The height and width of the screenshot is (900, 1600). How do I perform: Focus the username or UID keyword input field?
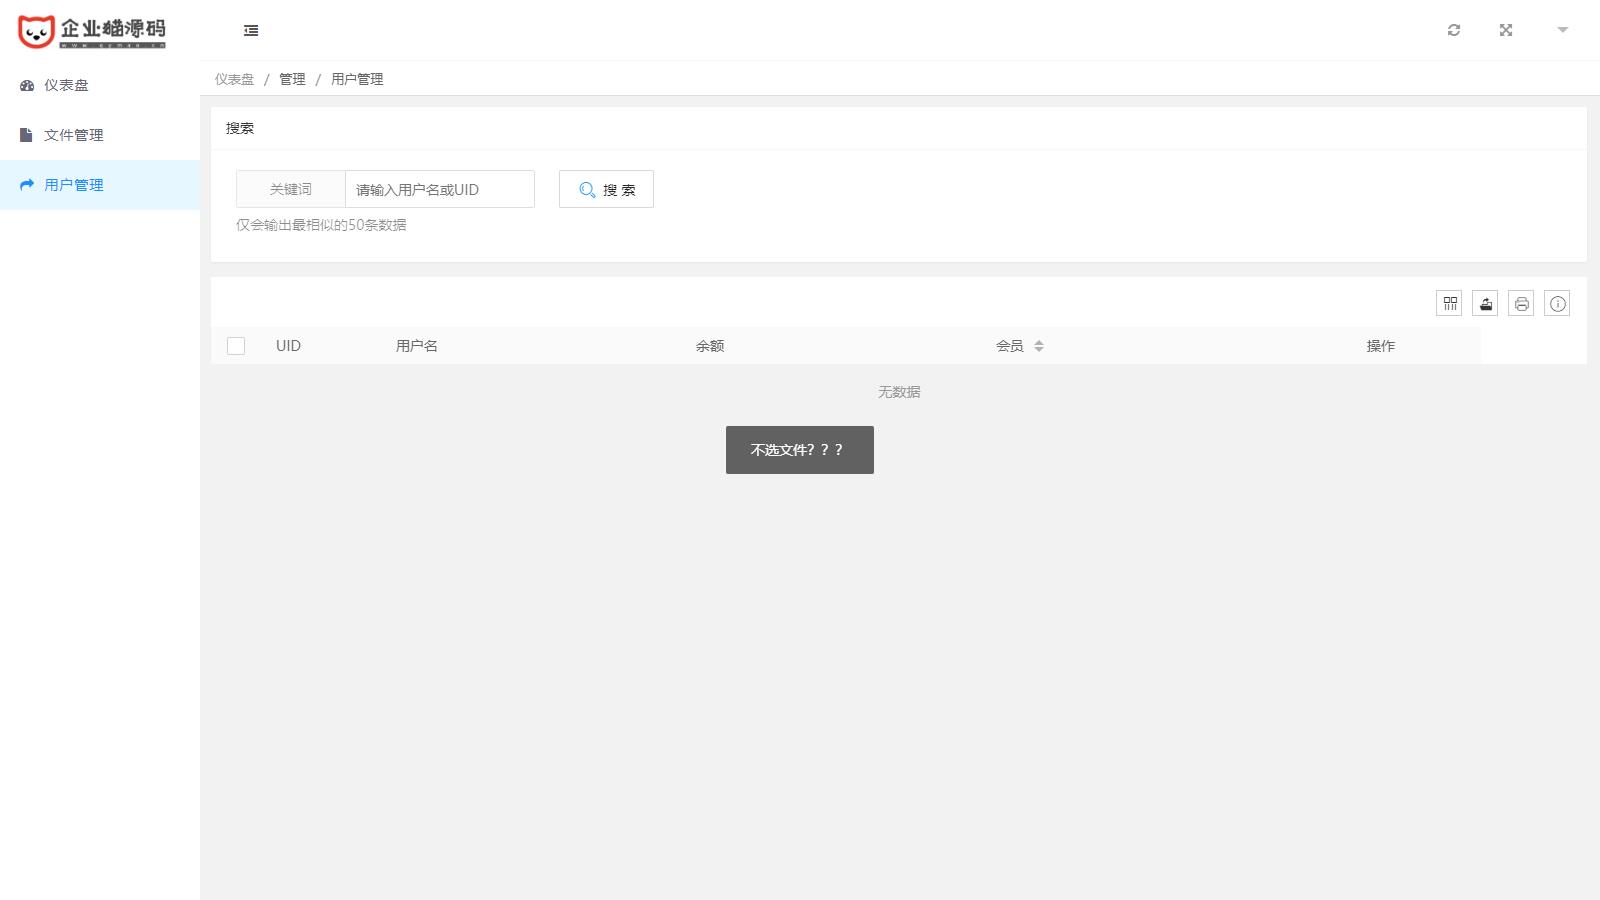pyautogui.click(x=439, y=189)
